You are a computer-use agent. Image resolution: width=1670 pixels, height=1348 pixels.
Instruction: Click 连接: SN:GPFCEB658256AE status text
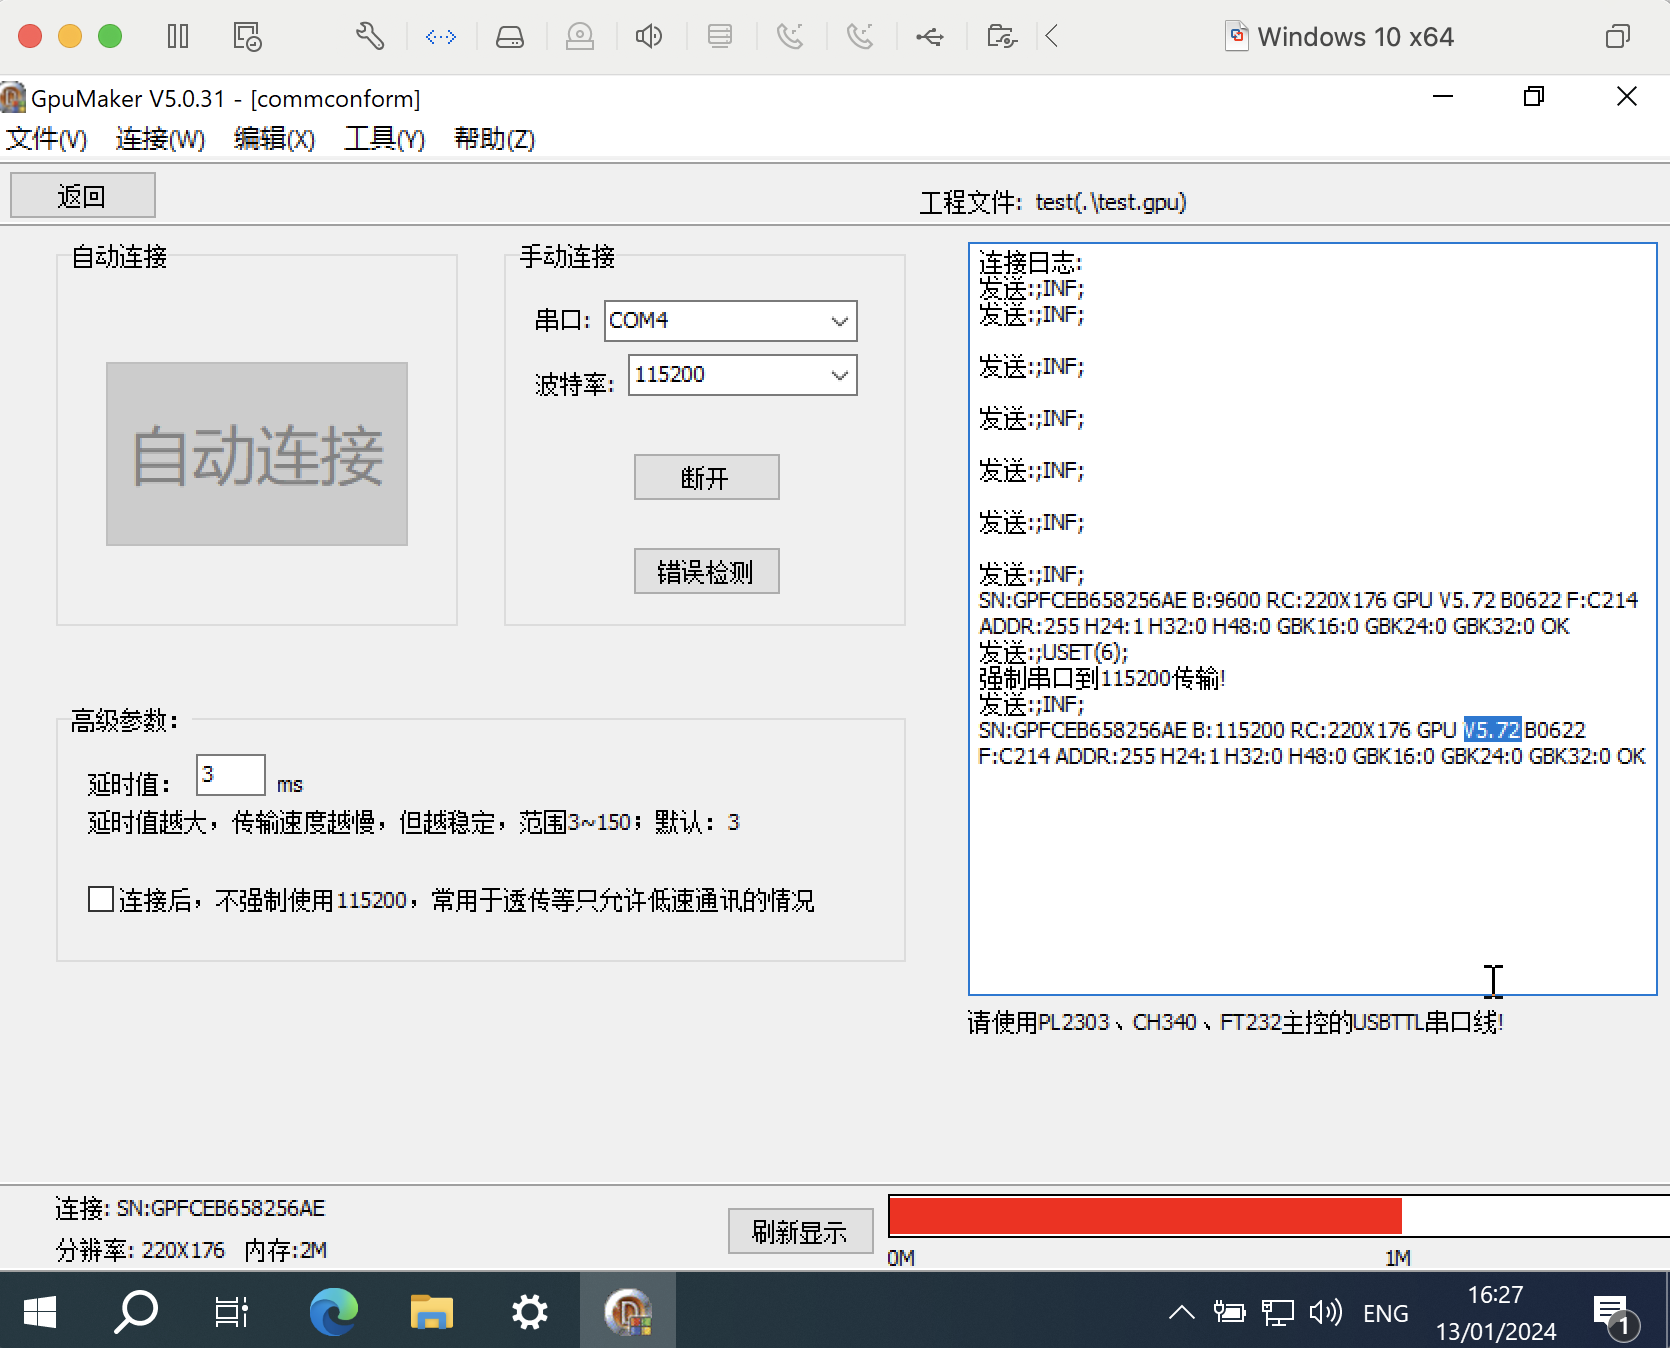[190, 1208]
